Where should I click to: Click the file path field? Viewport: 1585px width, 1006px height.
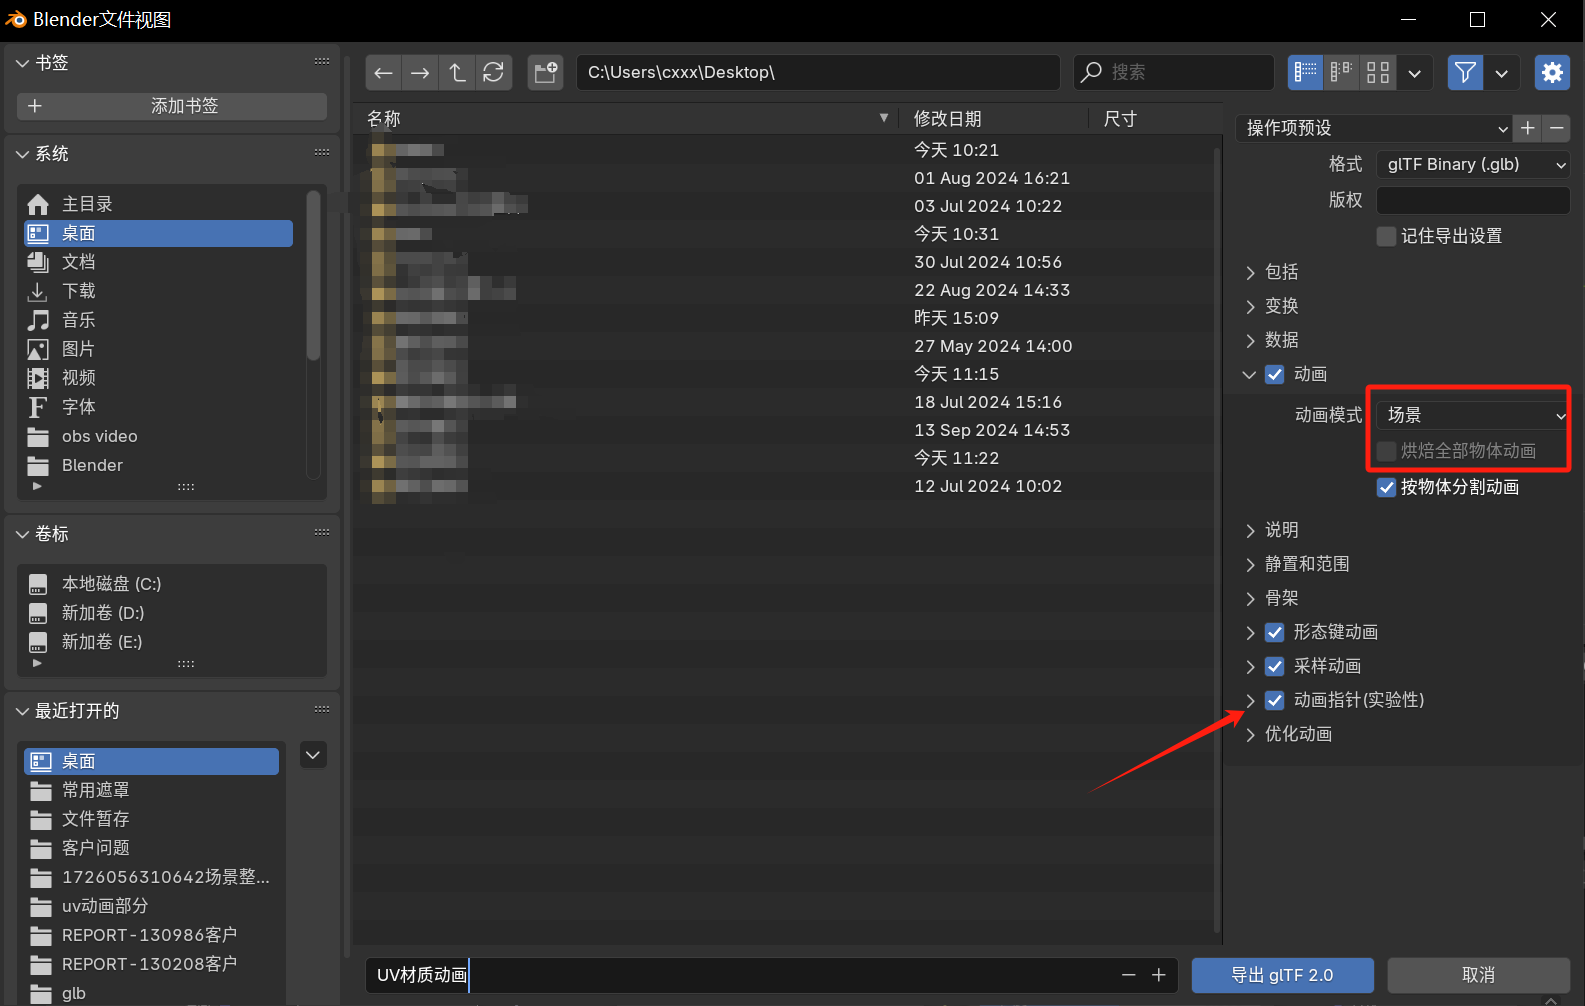pyautogui.click(x=818, y=72)
